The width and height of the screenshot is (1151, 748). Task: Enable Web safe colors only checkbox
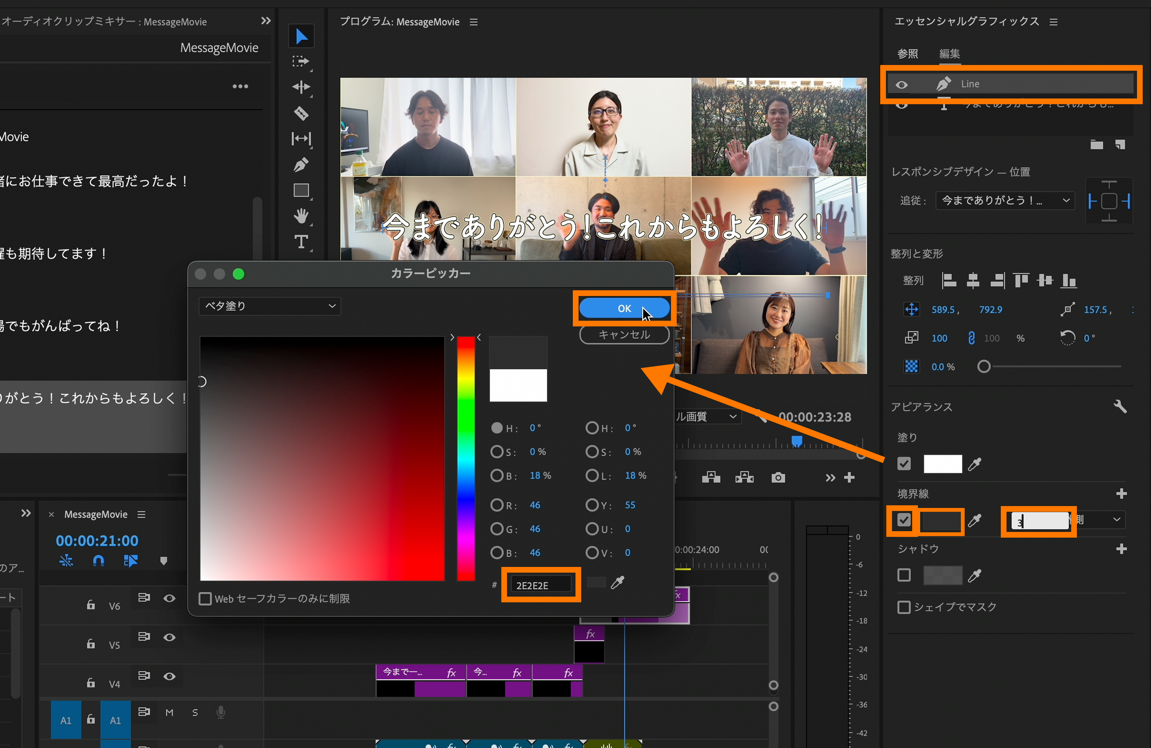[x=206, y=599]
